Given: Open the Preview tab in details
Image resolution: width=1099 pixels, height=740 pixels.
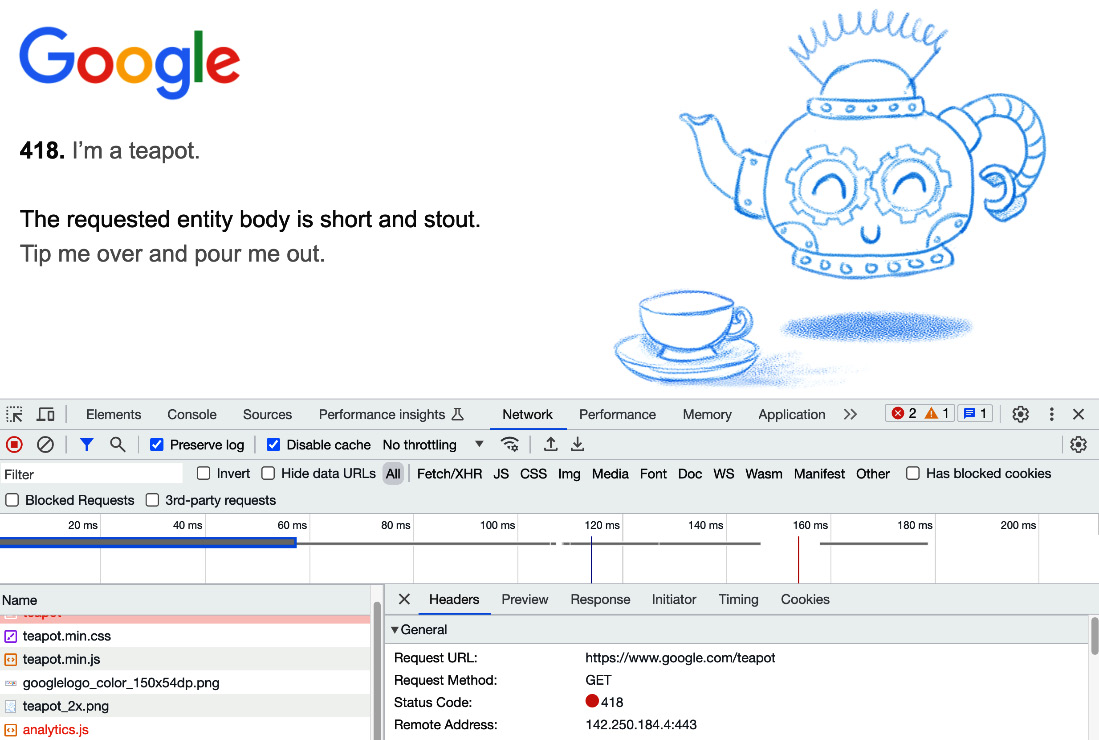Looking at the screenshot, I should [525, 599].
